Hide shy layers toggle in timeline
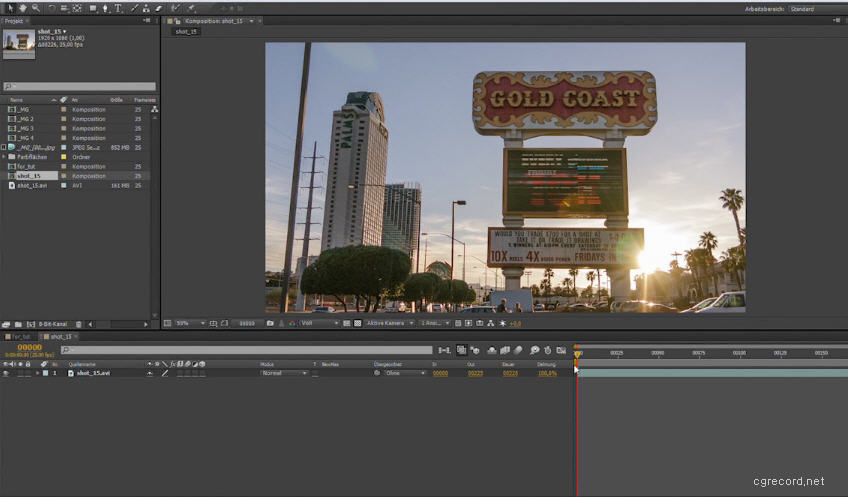This screenshot has width=848, height=497. coord(492,350)
